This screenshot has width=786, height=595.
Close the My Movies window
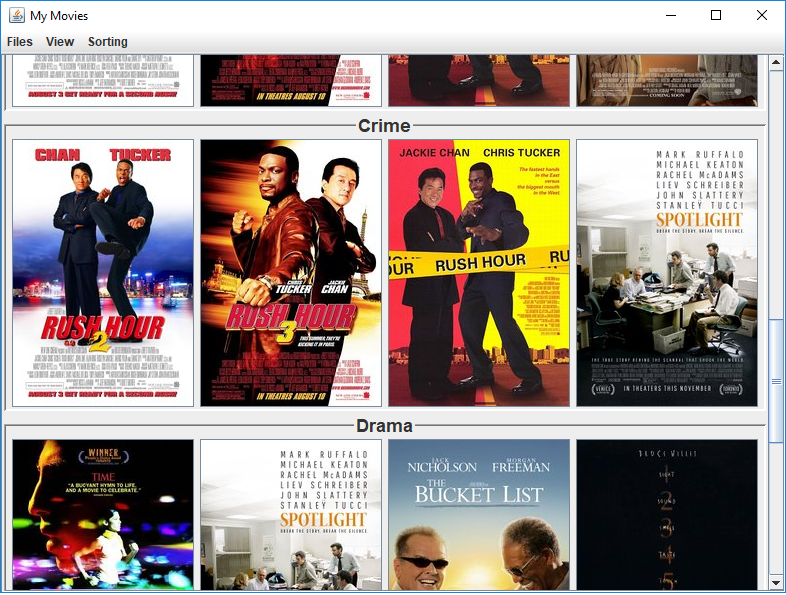click(x=762, y=16)
